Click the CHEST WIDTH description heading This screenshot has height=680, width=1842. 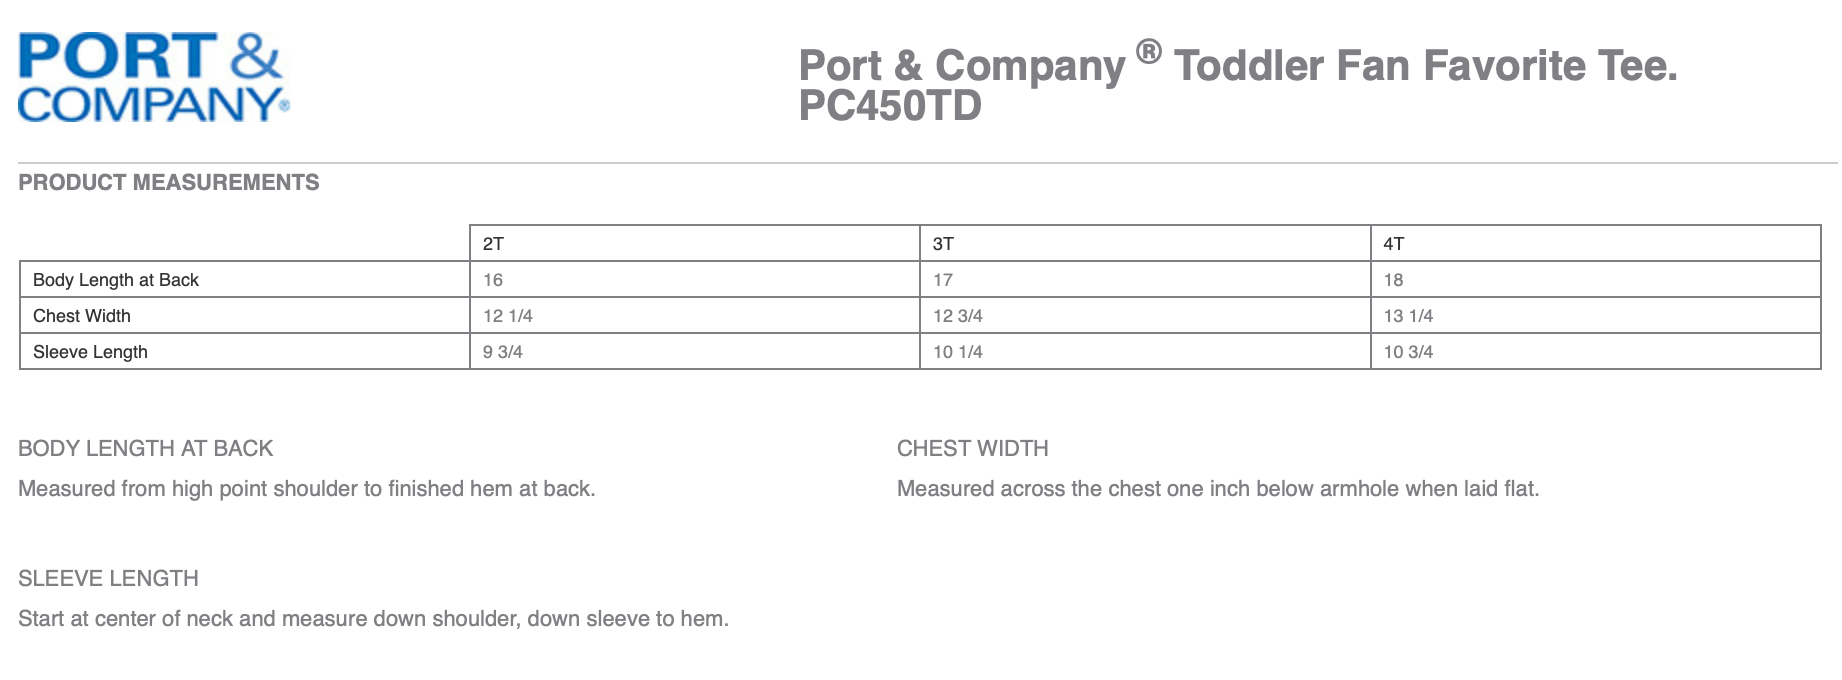point(972,448)
